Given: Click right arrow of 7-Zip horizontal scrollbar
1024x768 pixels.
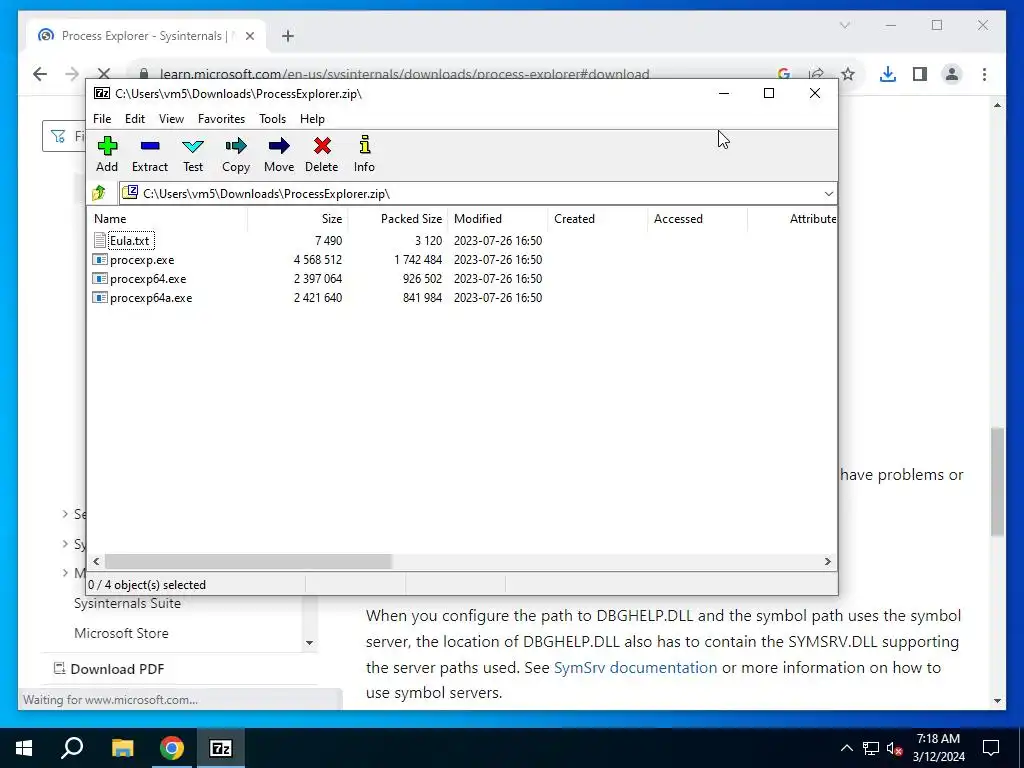Looking at the screenshot, I should pyautogui.click(x=827, y=561).
